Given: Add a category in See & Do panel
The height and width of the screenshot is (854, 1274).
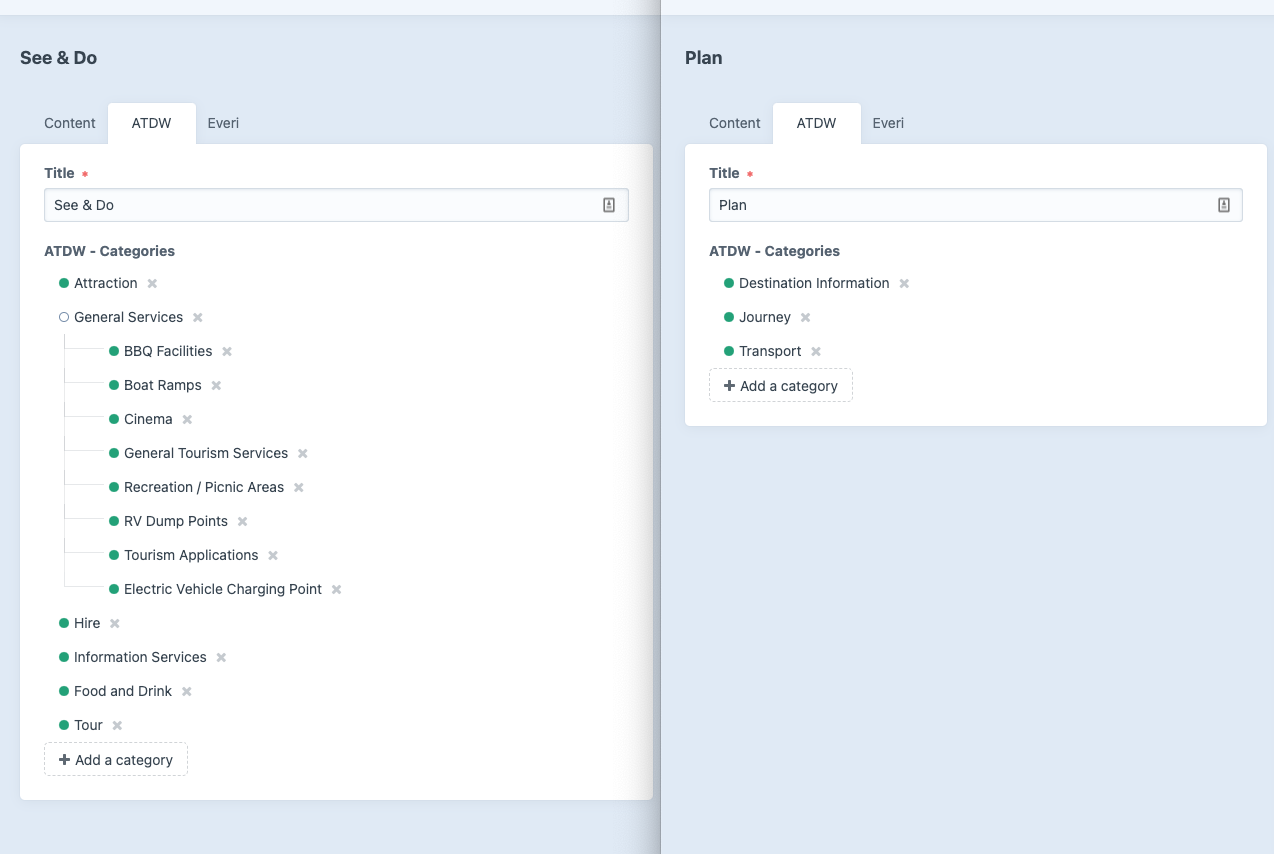Looking at the screenshot, I should pyautogui.click(x=116, y=760).
